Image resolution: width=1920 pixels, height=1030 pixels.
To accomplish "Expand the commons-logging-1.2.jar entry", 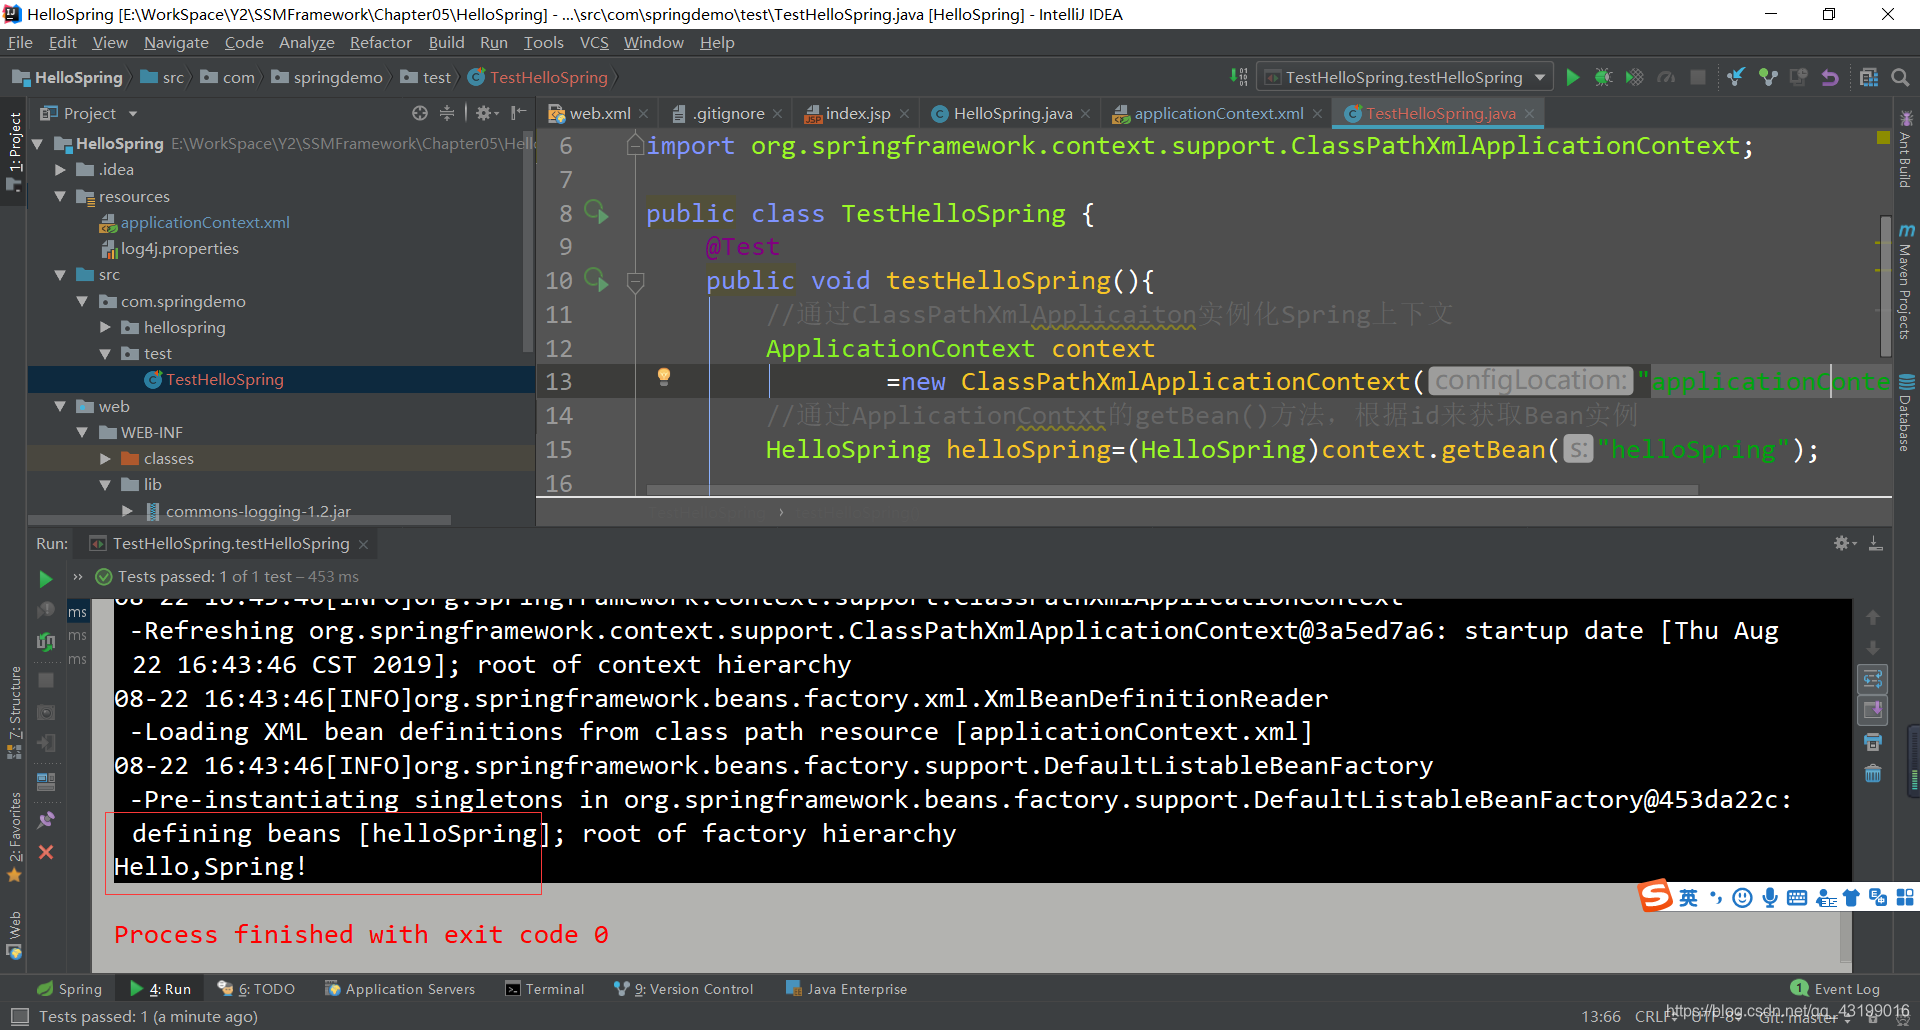I will (x=127, y=511).
